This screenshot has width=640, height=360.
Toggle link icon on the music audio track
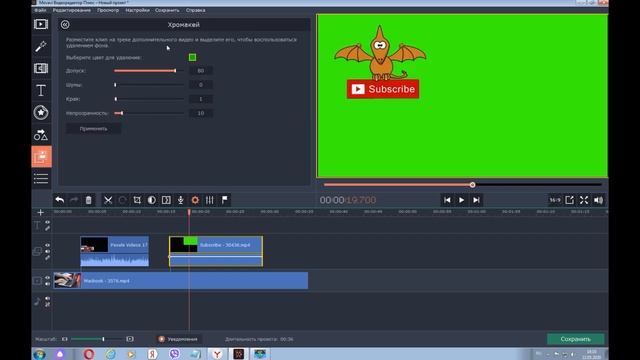point(47,304)
